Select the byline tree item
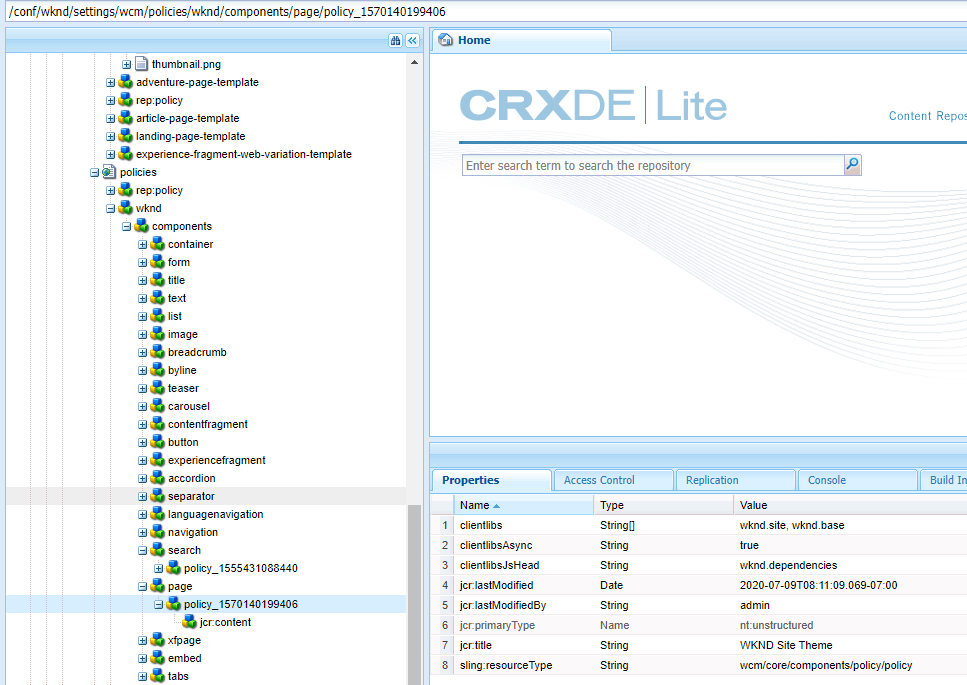Screen dimensions: 967x685 click(x=182, y=370)
